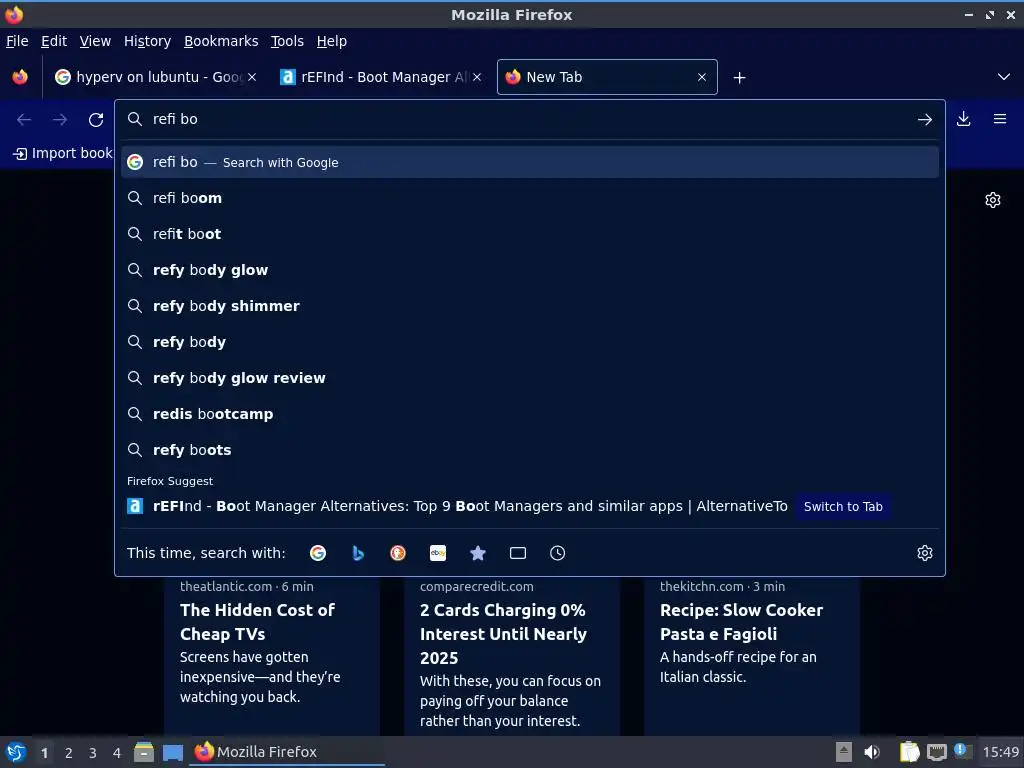Image resolution: width=1024 pixels, height=768 pixels.
Task: Switch to virtual desktop 4
Action: point(117,753)
